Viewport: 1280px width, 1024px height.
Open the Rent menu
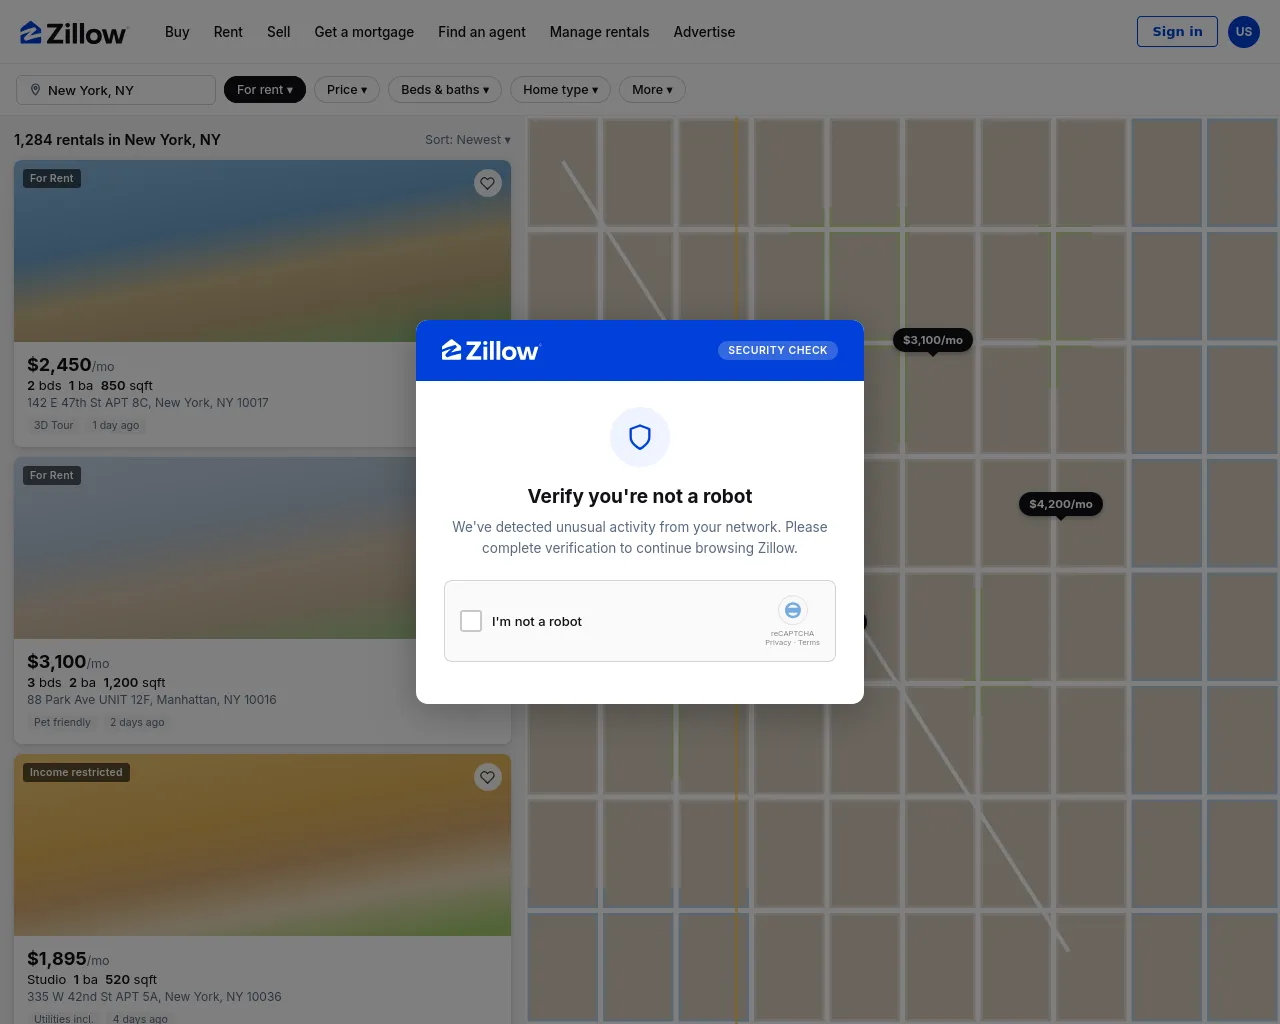click(x=228, y=32)
